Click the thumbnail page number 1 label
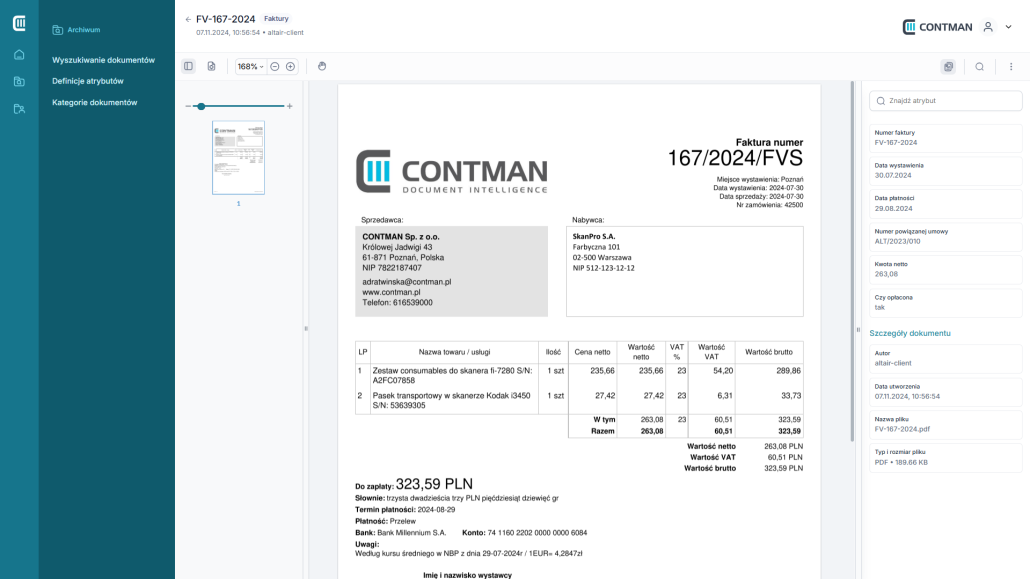 [238, 204]
